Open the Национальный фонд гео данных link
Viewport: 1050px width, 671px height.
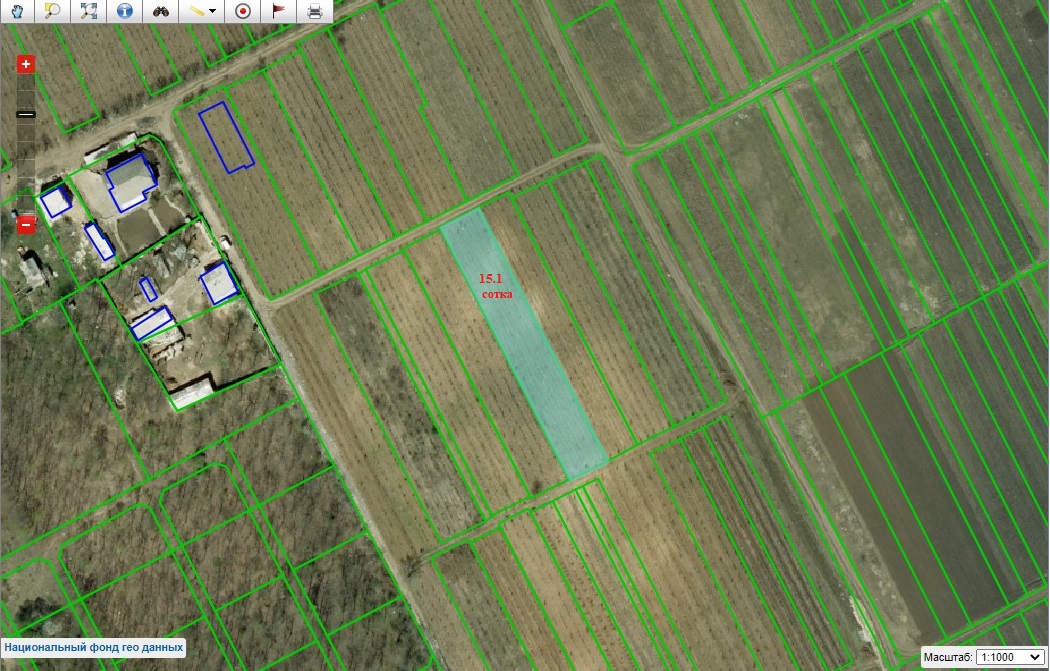tap(93, 648)
